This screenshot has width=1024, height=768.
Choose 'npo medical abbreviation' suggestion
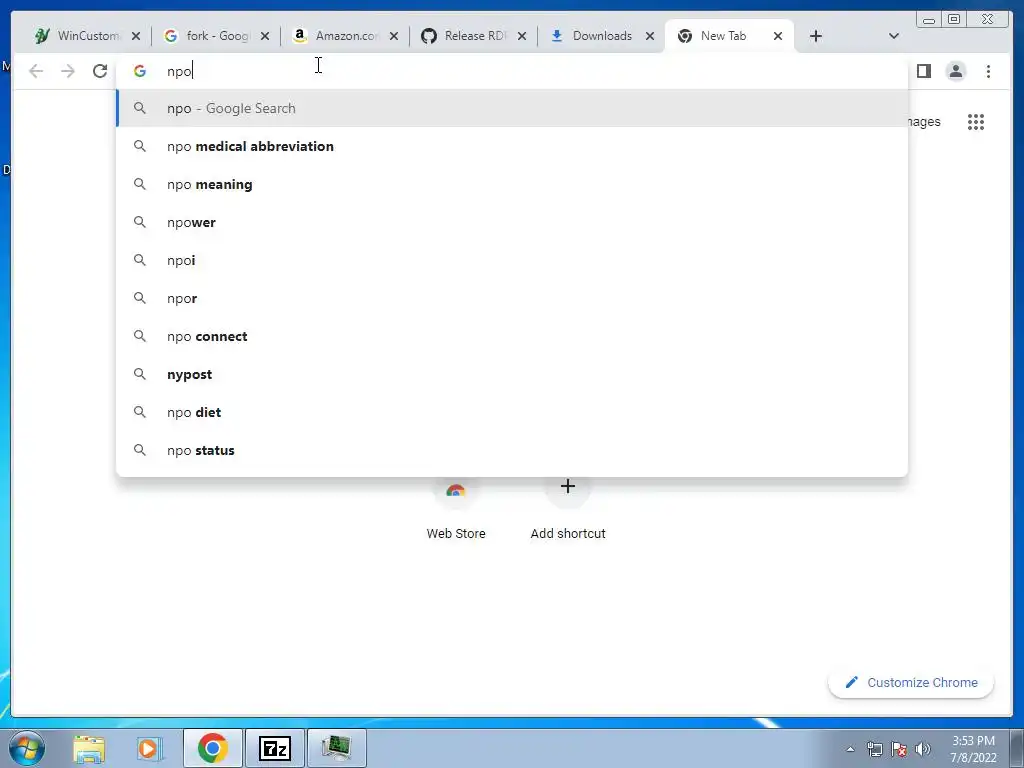512,146
